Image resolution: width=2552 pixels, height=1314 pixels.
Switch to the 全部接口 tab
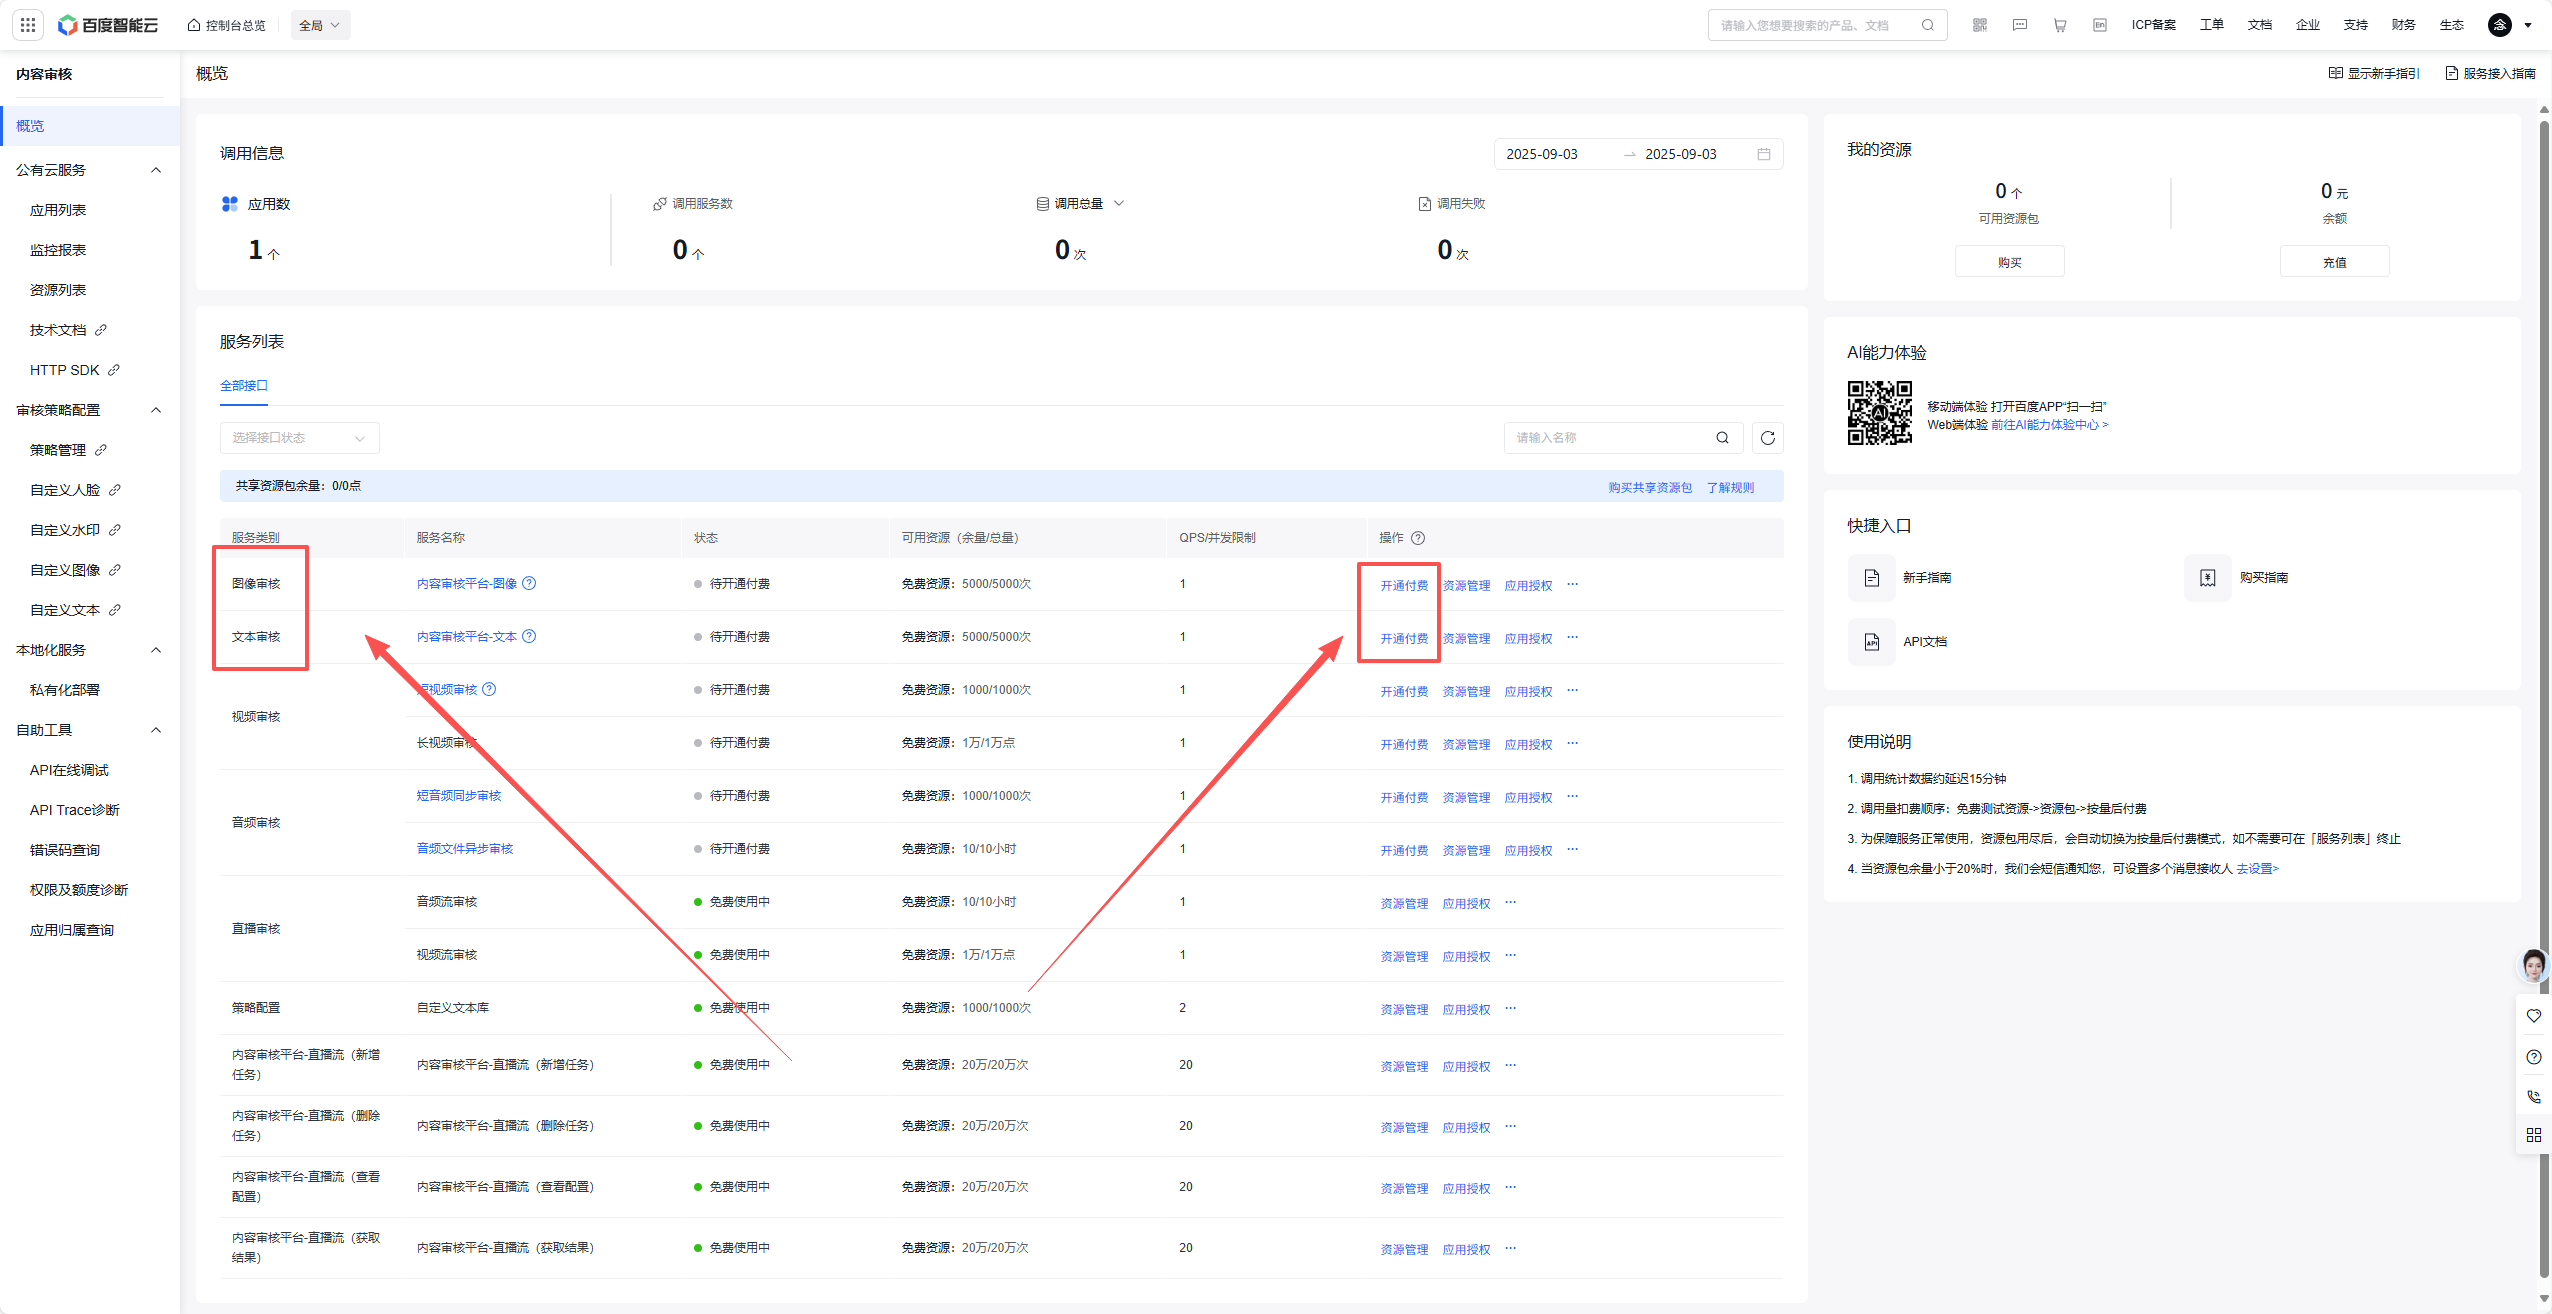[x=243, y=386]
